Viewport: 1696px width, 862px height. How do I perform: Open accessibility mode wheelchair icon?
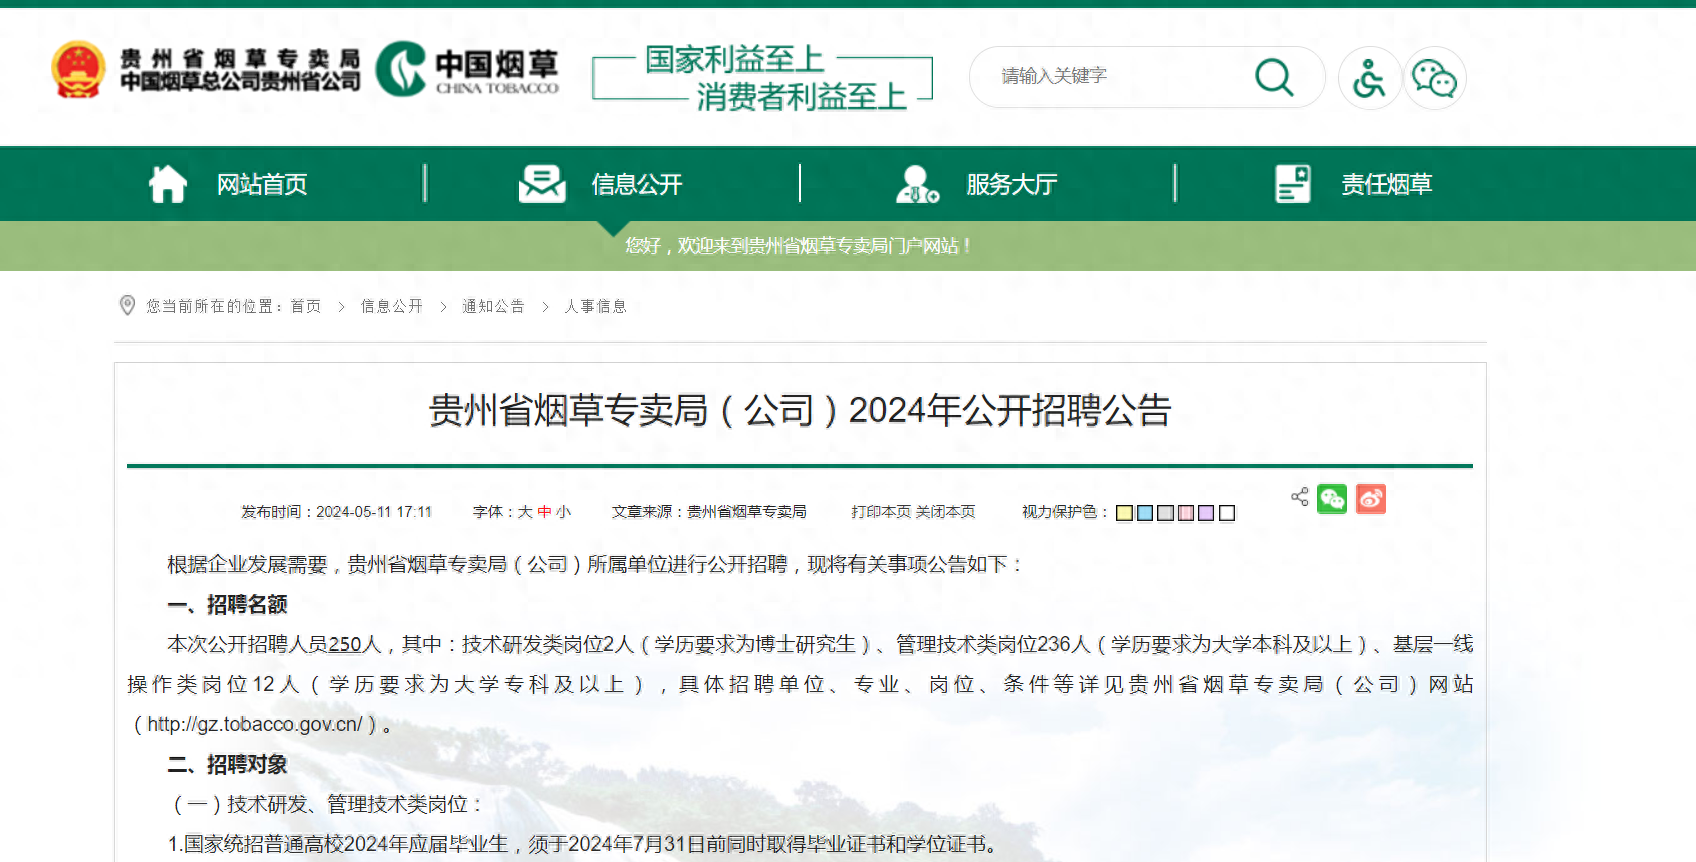coord(1369,78)
